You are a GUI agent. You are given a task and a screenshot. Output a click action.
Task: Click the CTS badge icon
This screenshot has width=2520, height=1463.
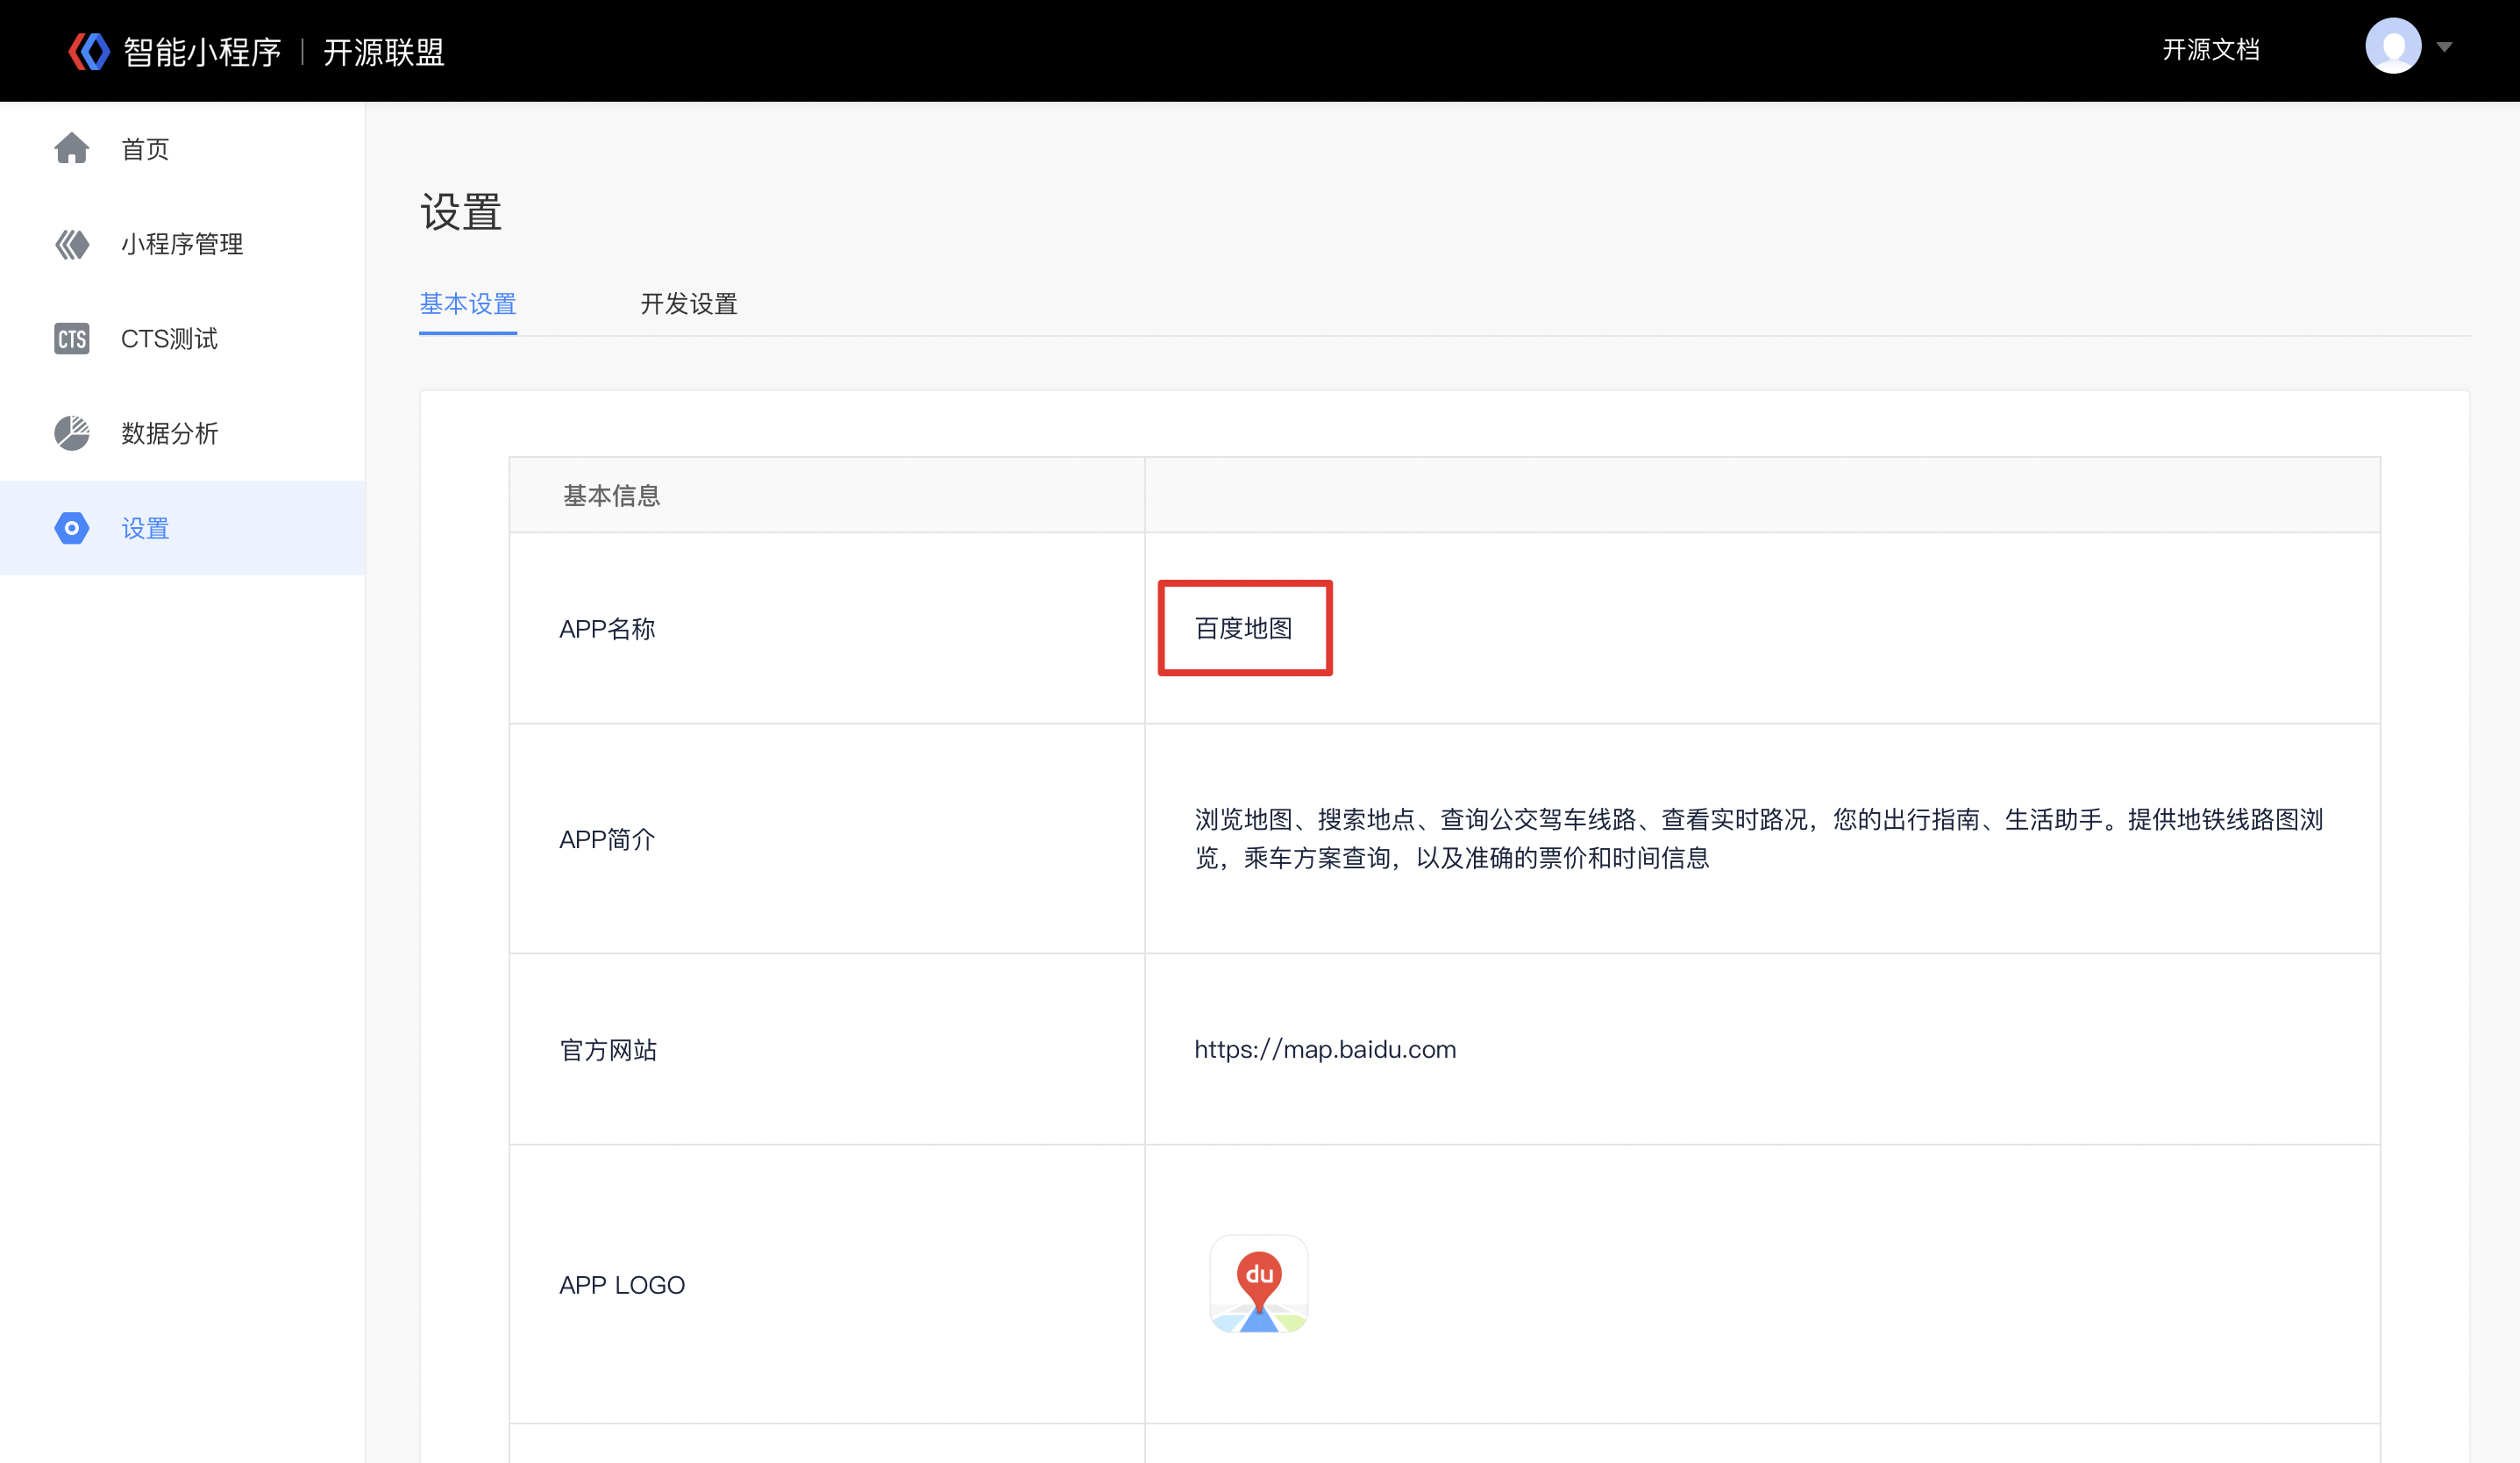pos(72,339)
